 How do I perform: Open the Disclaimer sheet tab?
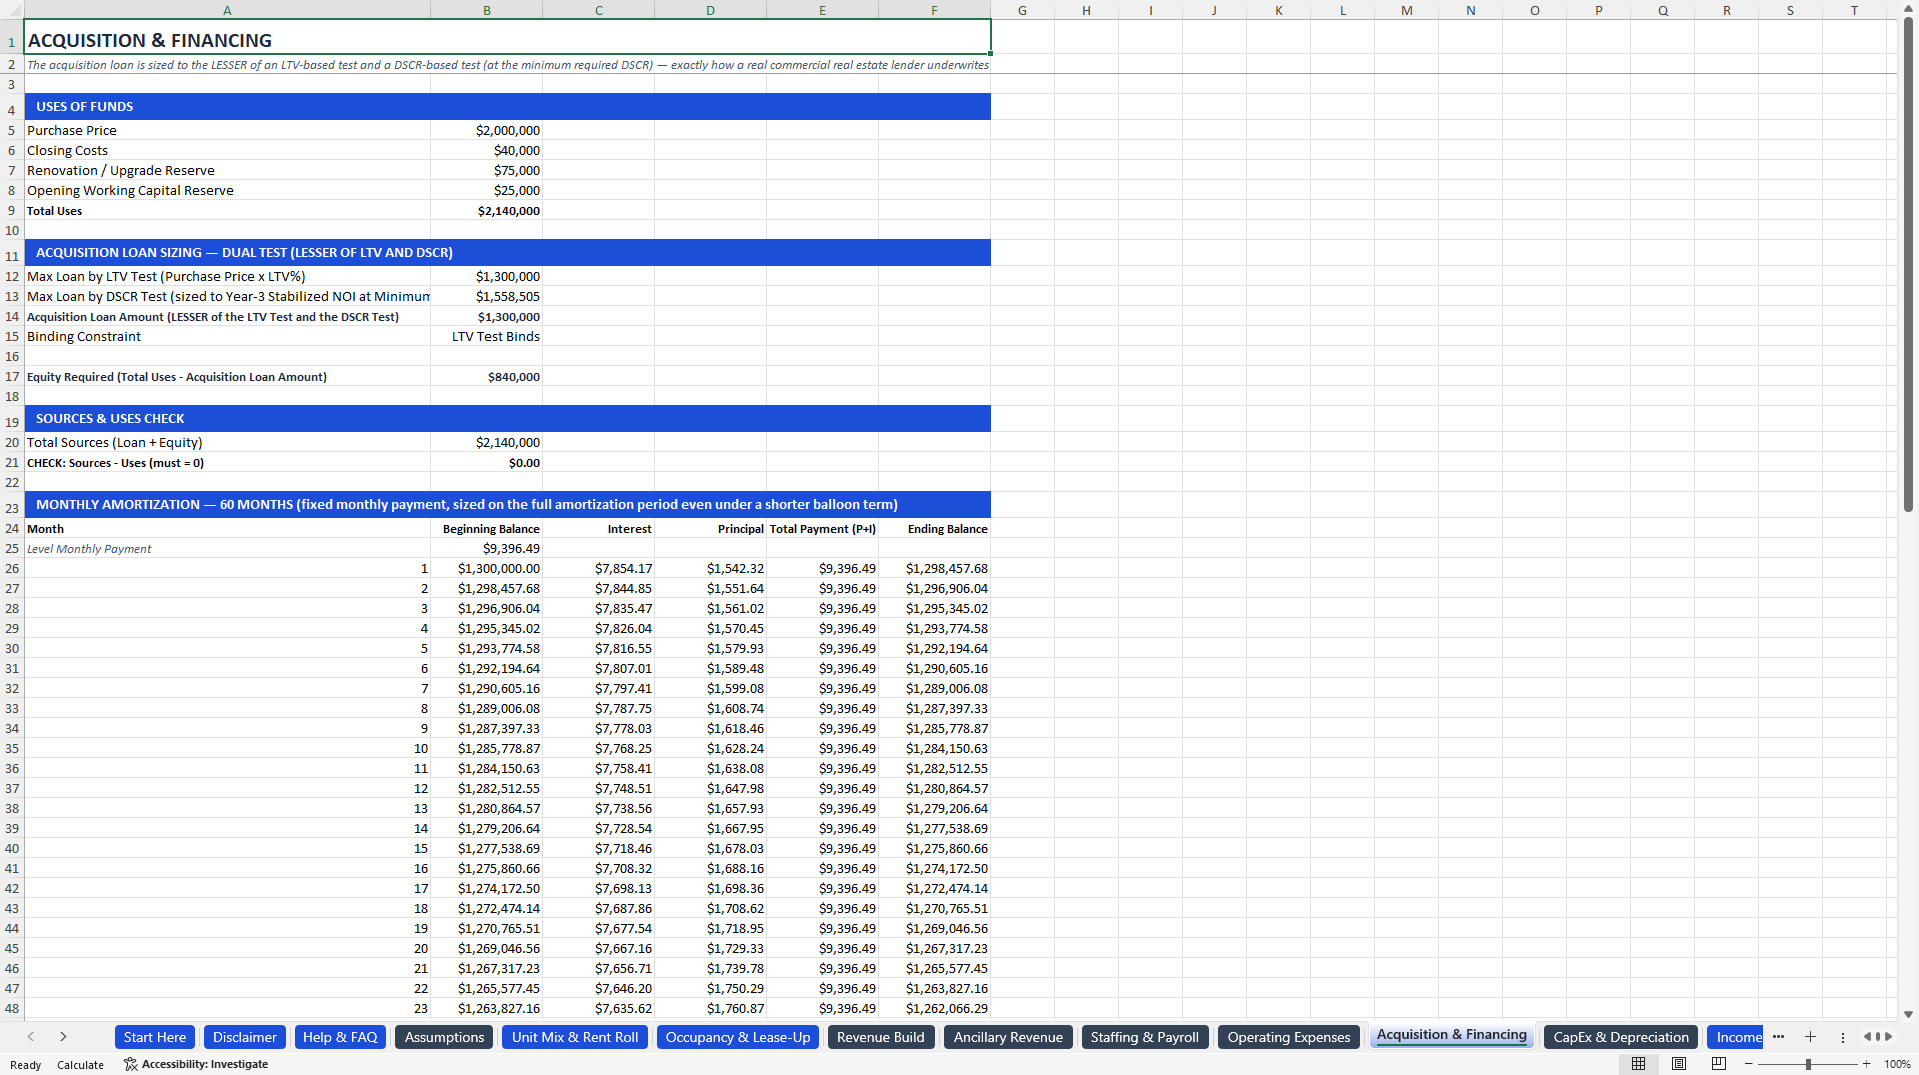(244, 1037)
